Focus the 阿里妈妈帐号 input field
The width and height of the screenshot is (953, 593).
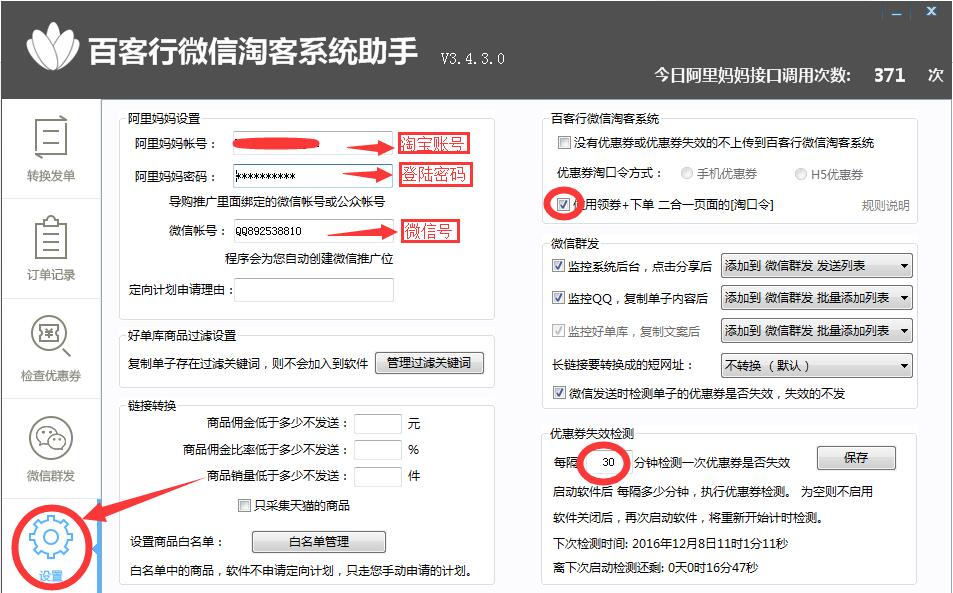pyautogui.click(x=312, y=143)
